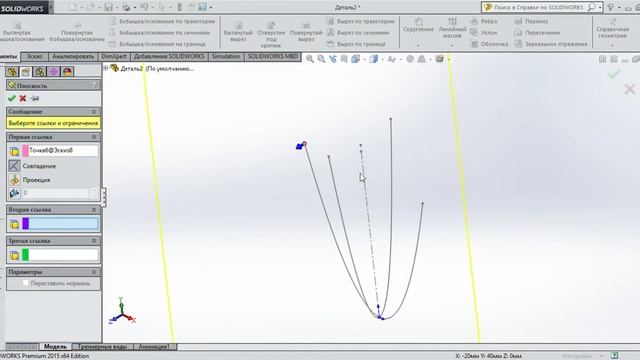Collapse the Вторая ссылка section
Screen dimensions: 640x360
94,209
